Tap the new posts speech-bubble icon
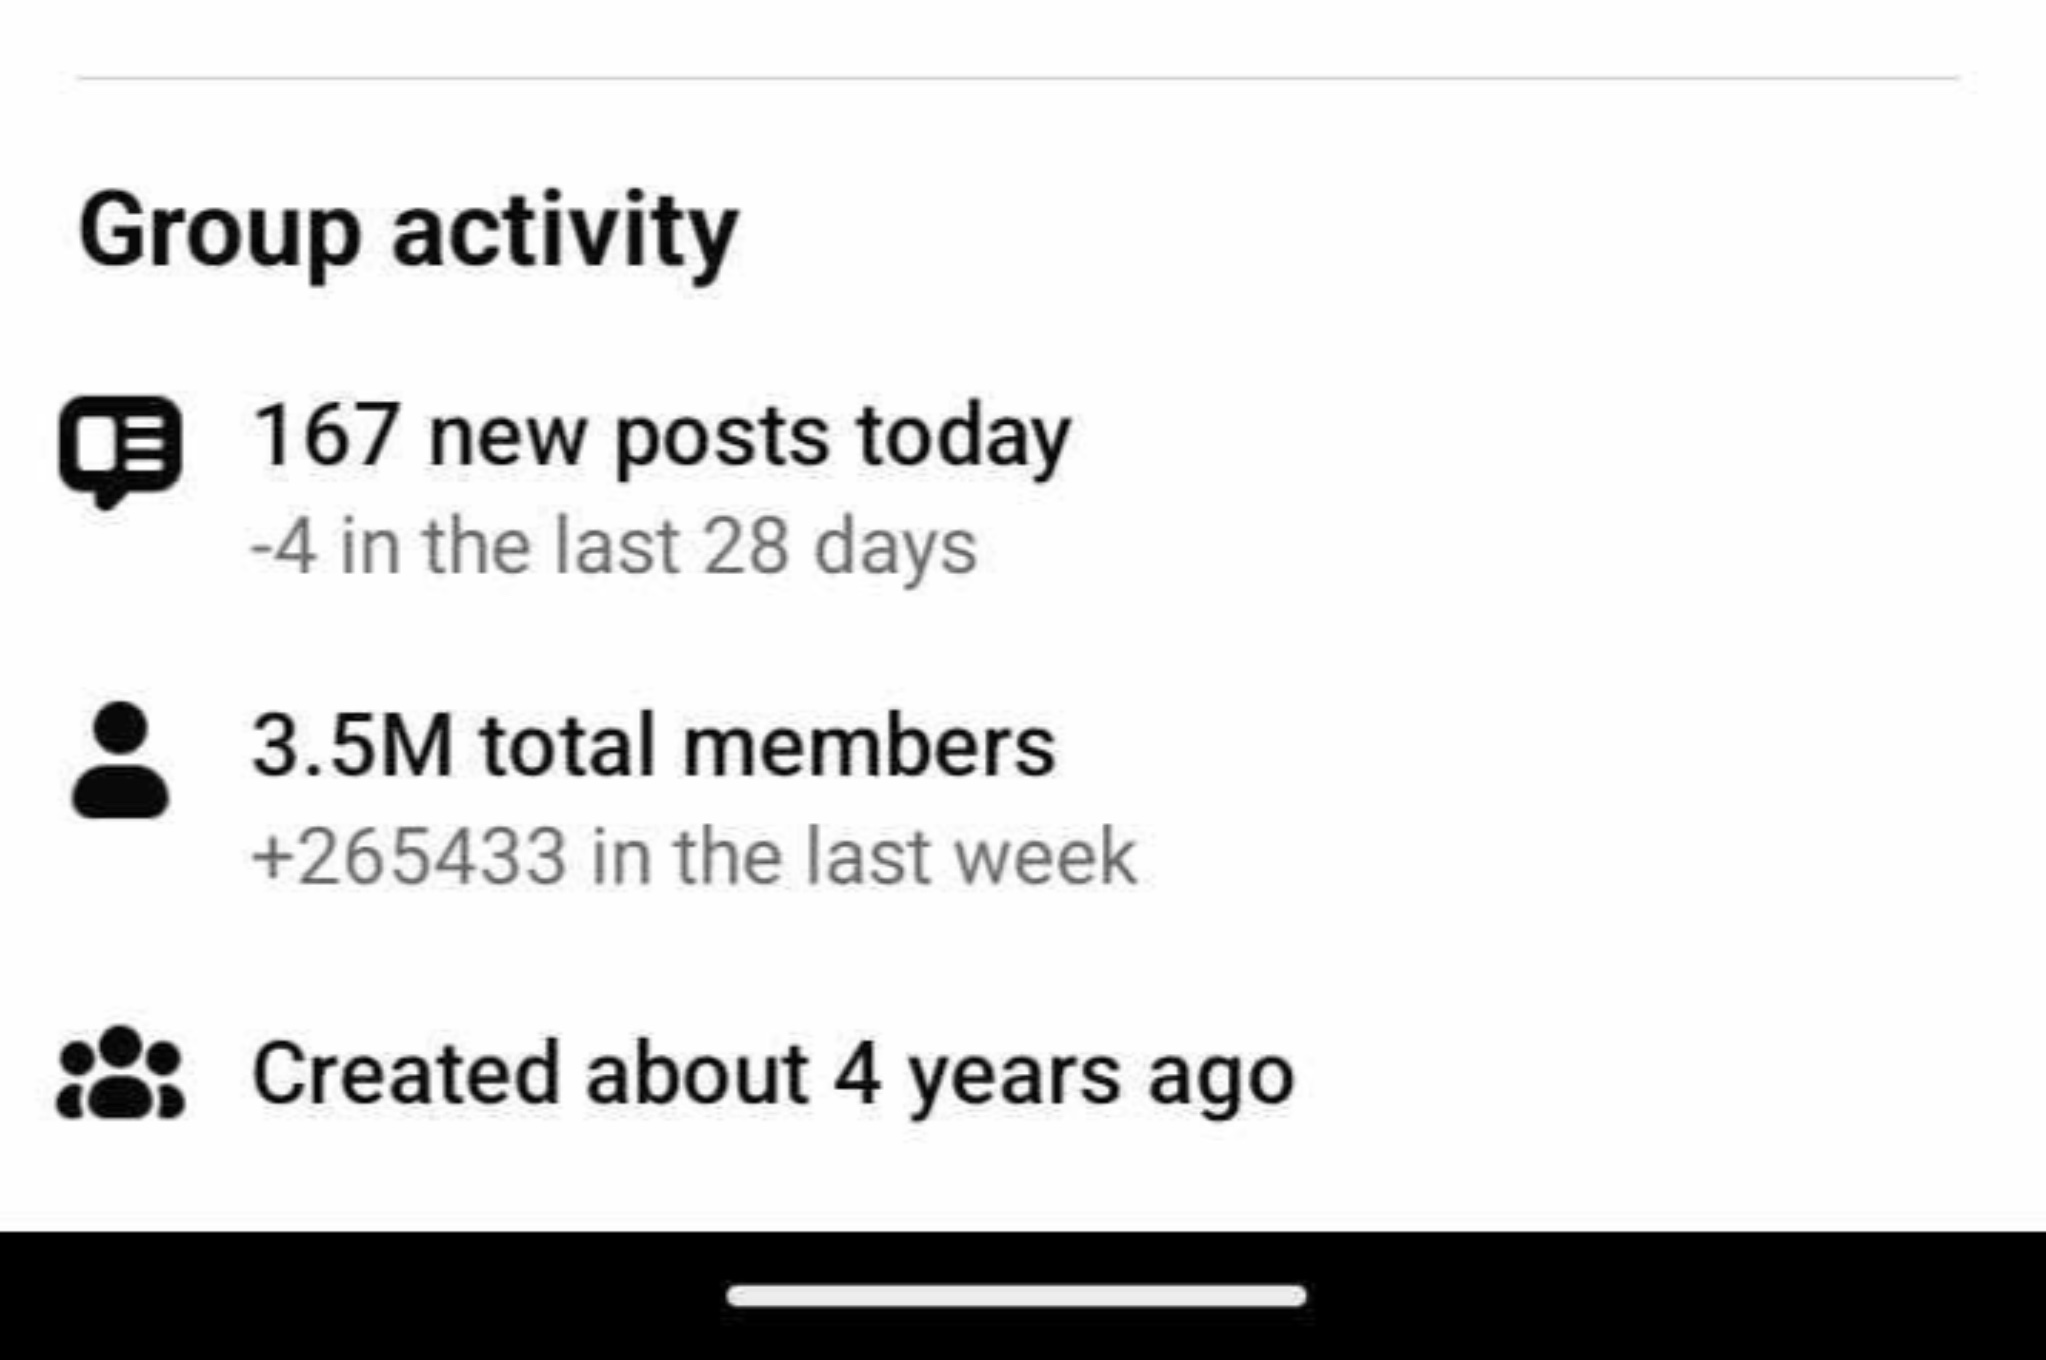 (x=120, y=452)
